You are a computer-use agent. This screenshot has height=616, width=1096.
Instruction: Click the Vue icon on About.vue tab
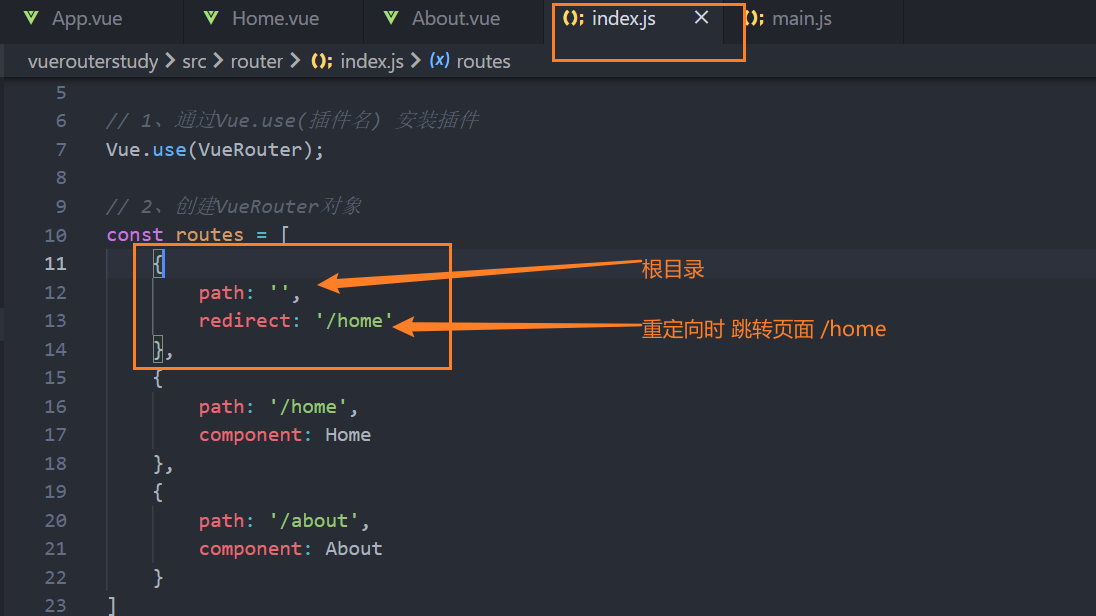click(x=391, y=18)
